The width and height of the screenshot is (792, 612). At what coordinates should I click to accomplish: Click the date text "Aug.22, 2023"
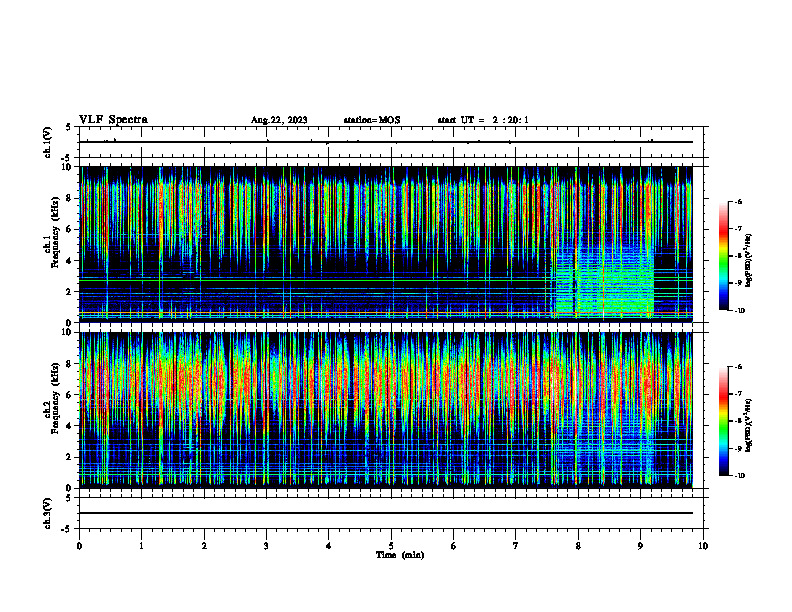pyautogui.click(x=279, y=120)
